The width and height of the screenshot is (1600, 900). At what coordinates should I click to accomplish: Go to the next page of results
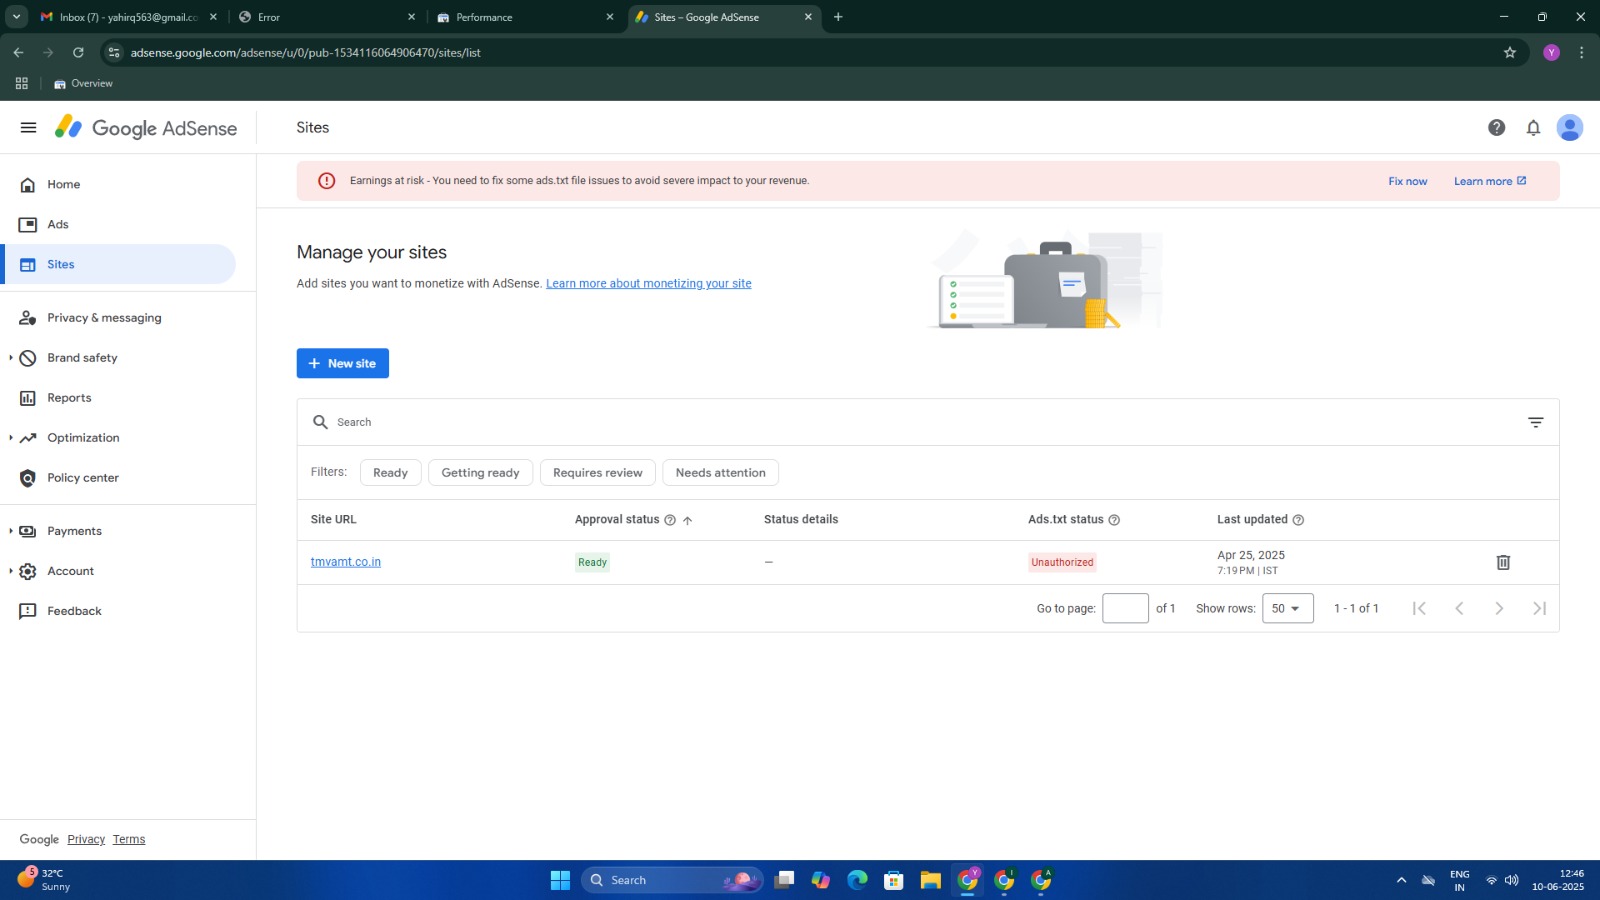(x=1499, y=608)
